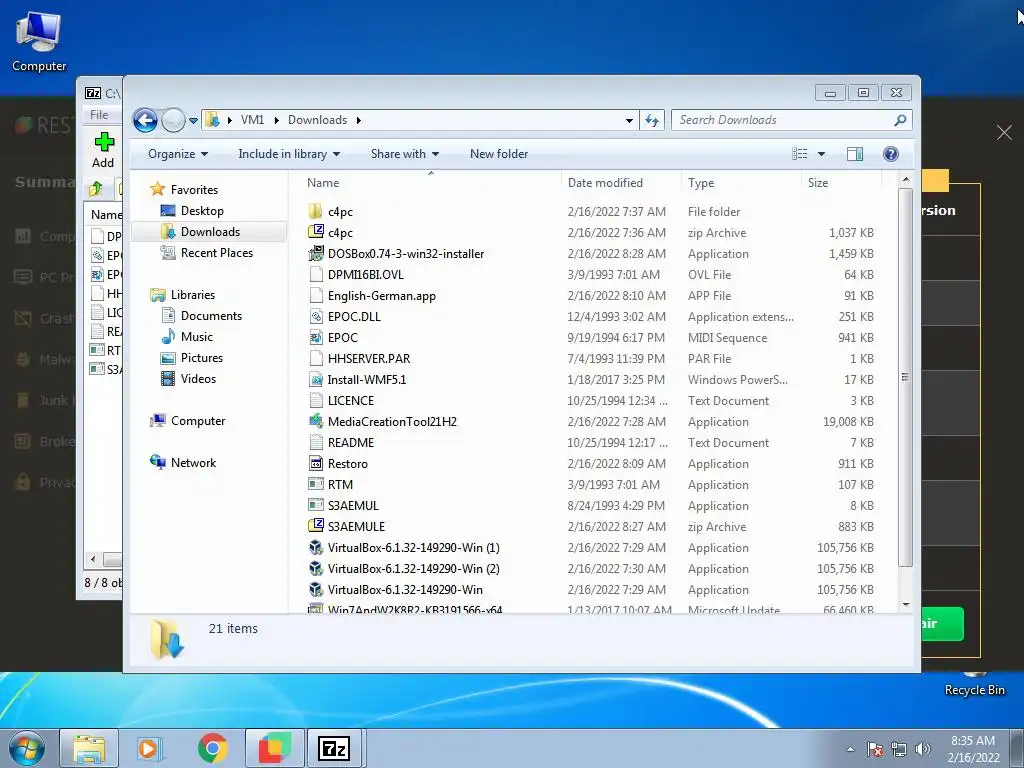Open the Music library
The image size is (1024, 768).
187,336
